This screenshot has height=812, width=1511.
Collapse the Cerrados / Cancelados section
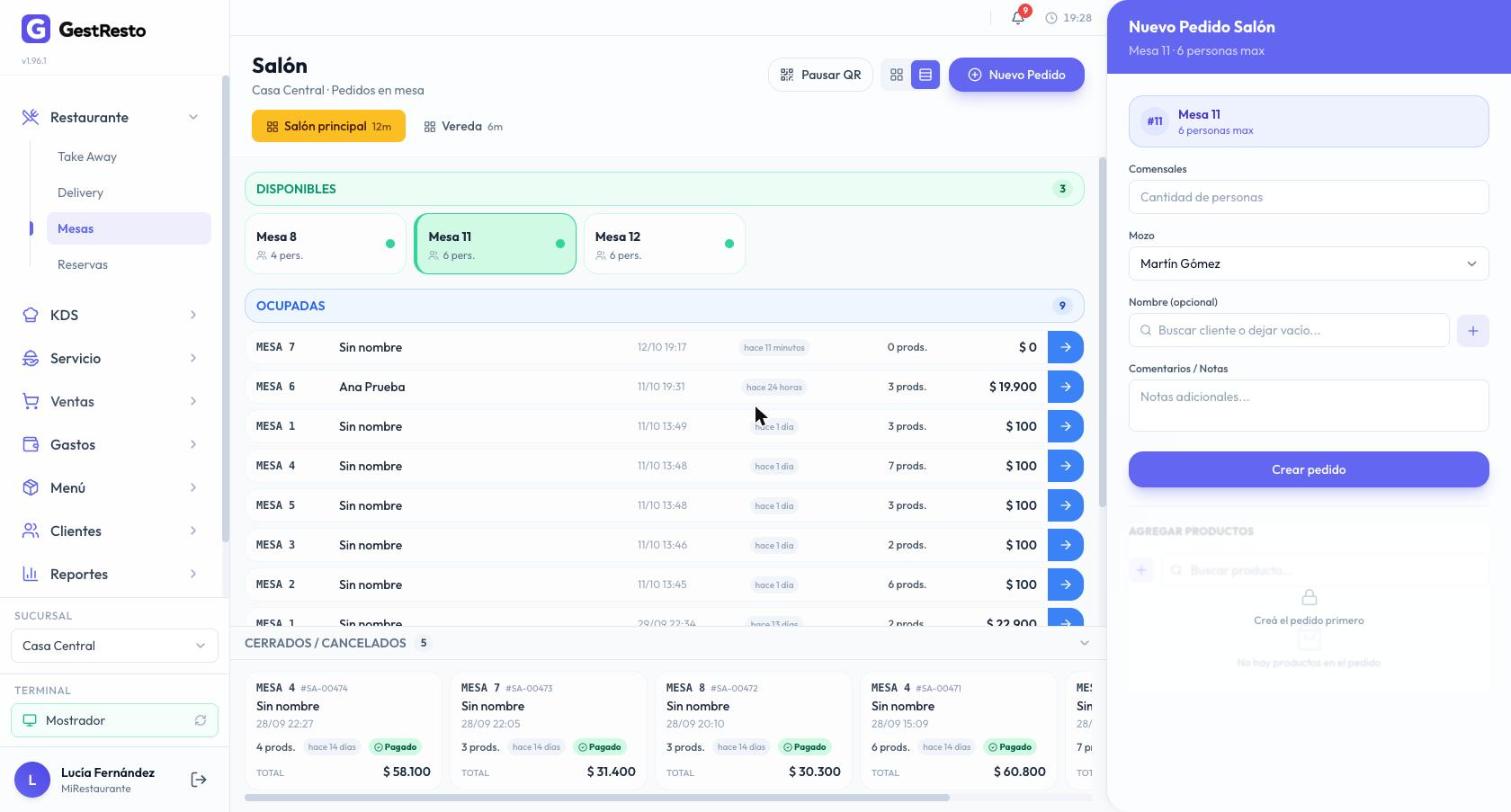click(x=1084, y=643)
